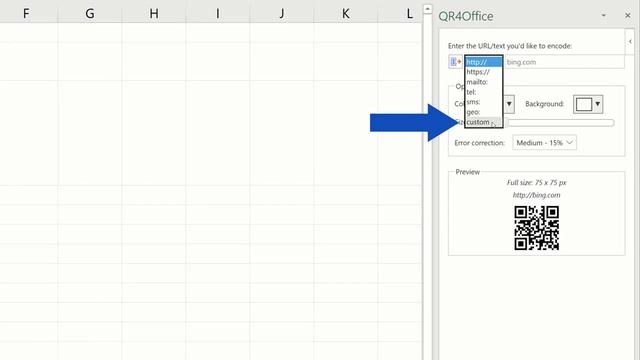The width and height of the screenshot is (640, 360).
Task: Pick the mailto: protocol option
Action: pos(484,82)
